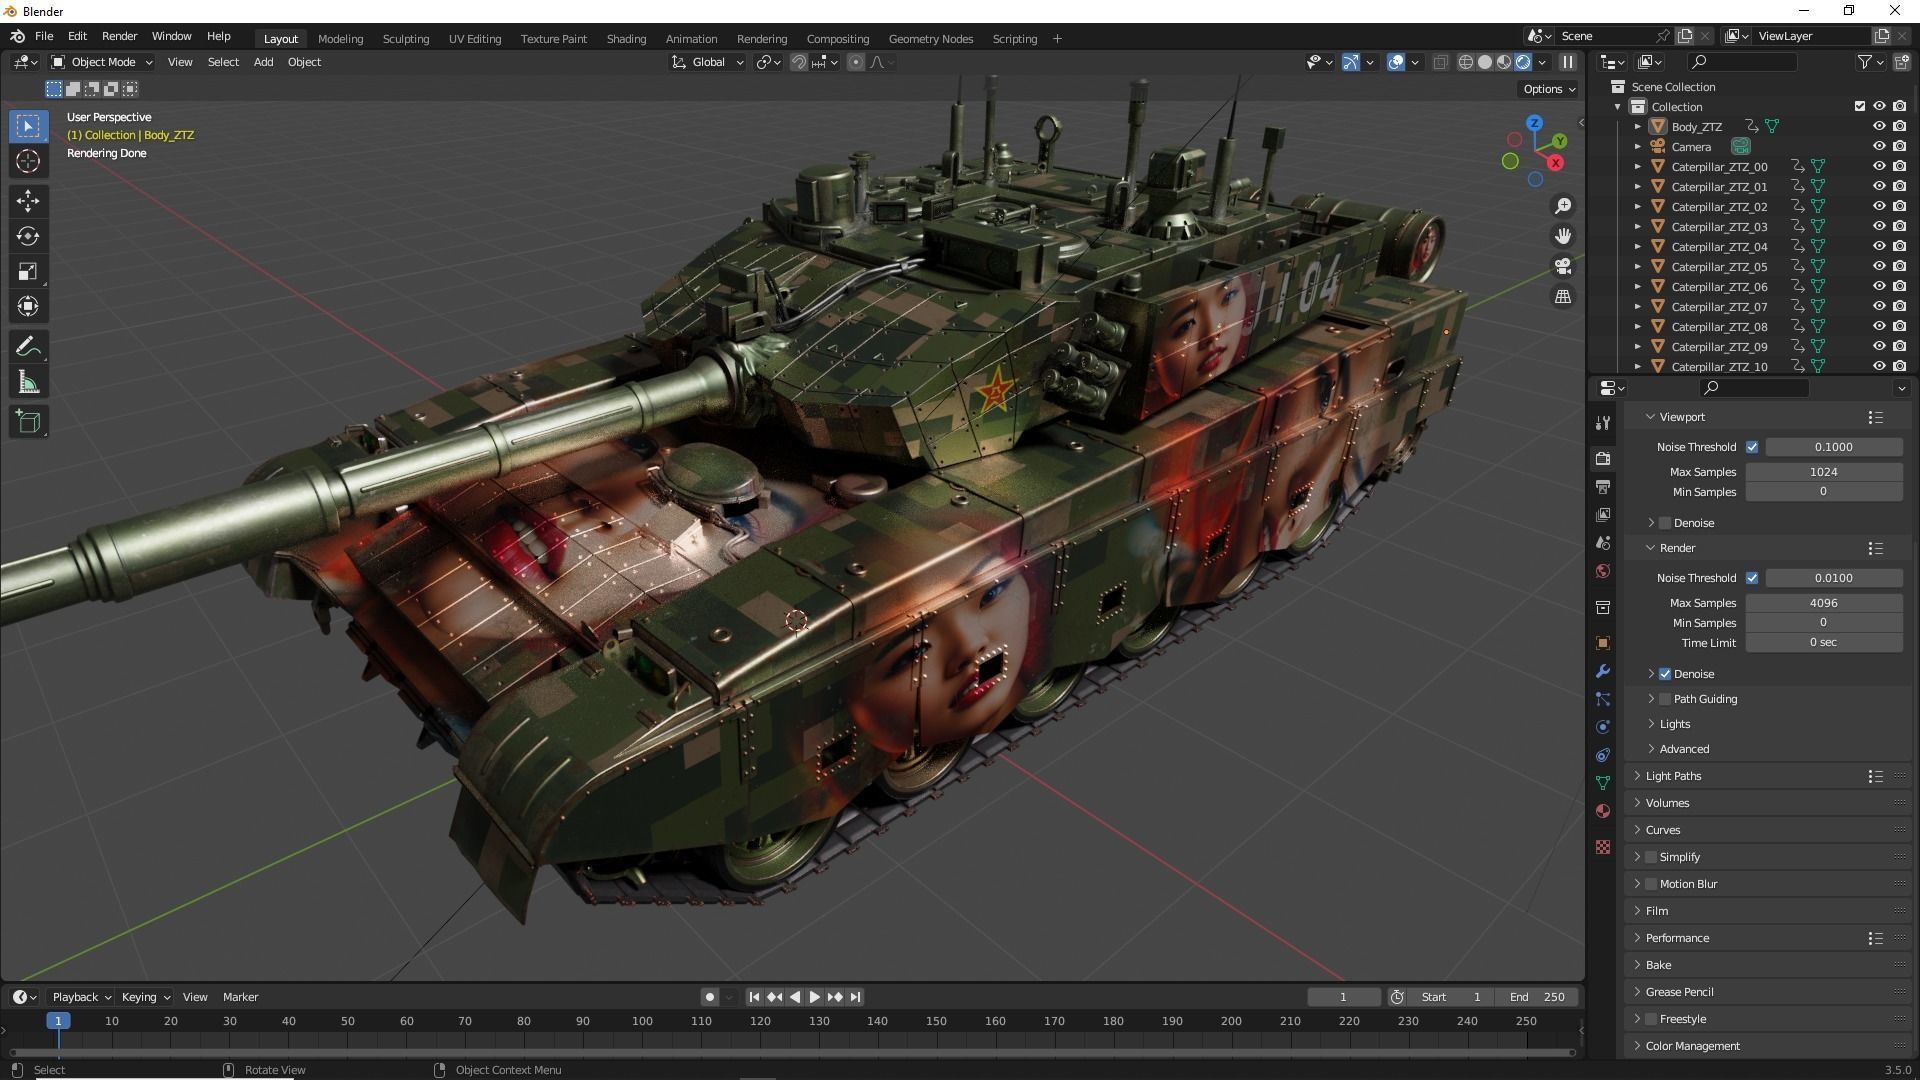Open the Render properties tab
Screen dimensions: 1920x1080
click(x=1603, y=458)
